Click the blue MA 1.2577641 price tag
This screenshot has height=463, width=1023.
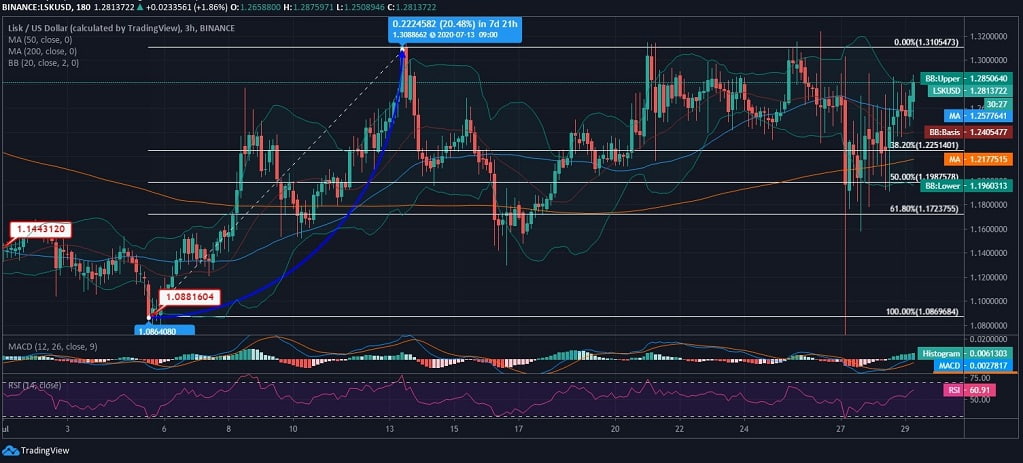tap(980, 115)
